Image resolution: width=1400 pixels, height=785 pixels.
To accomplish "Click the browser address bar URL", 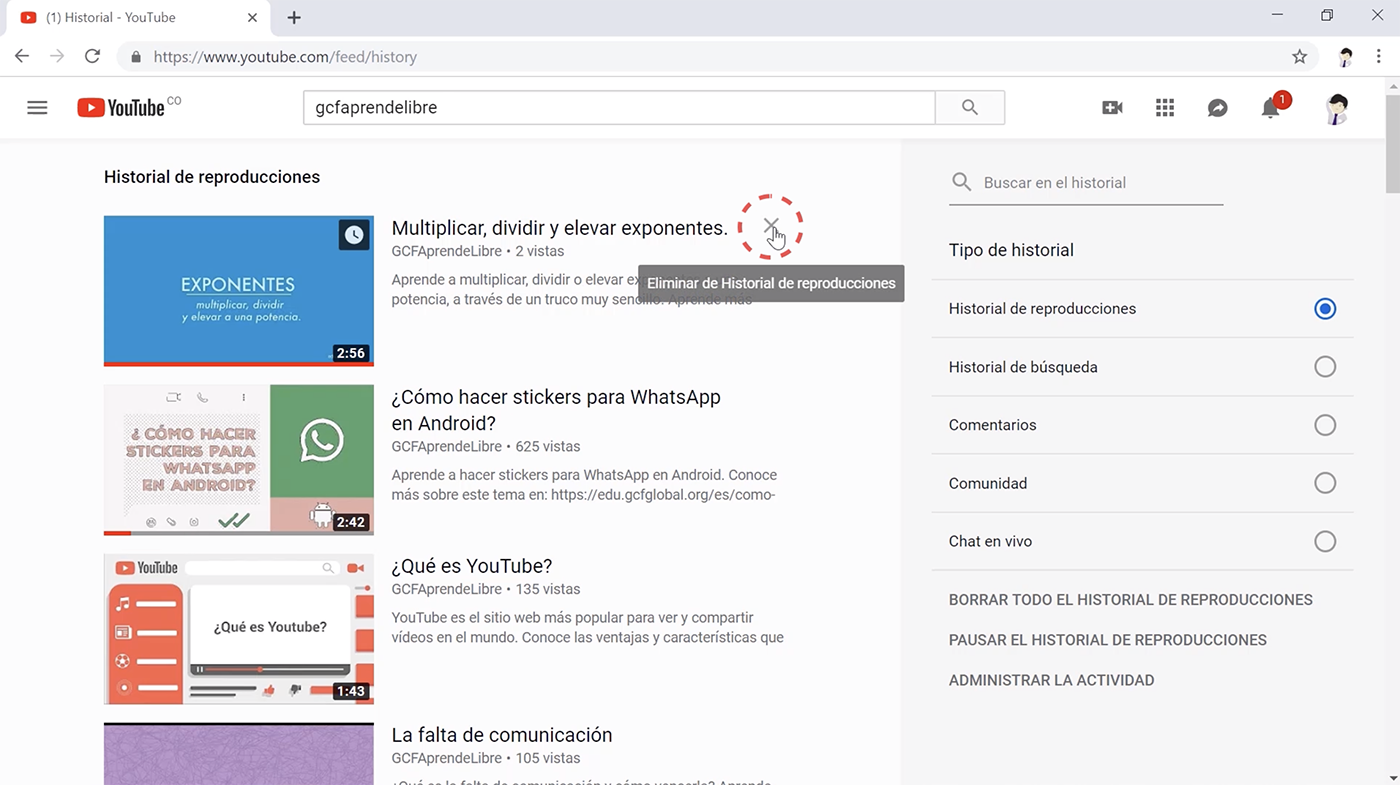I will coord(285,57).
